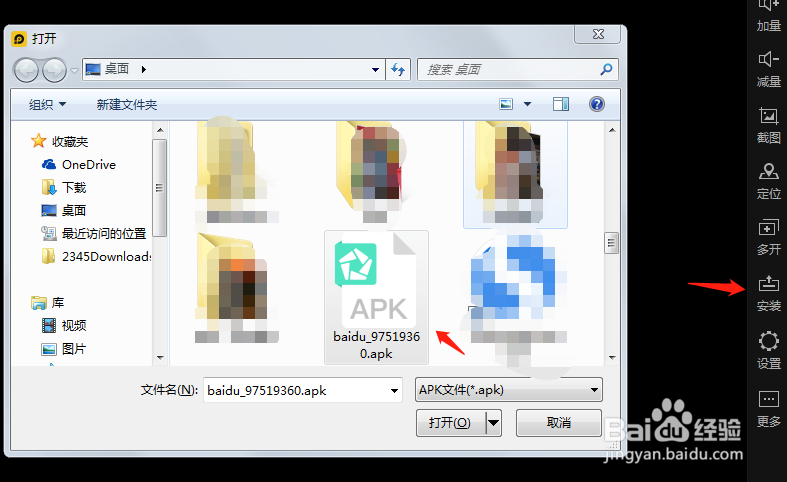787x482 pixels.
Task: Click the file list scrollbar thumb
Action: [611, 244]
